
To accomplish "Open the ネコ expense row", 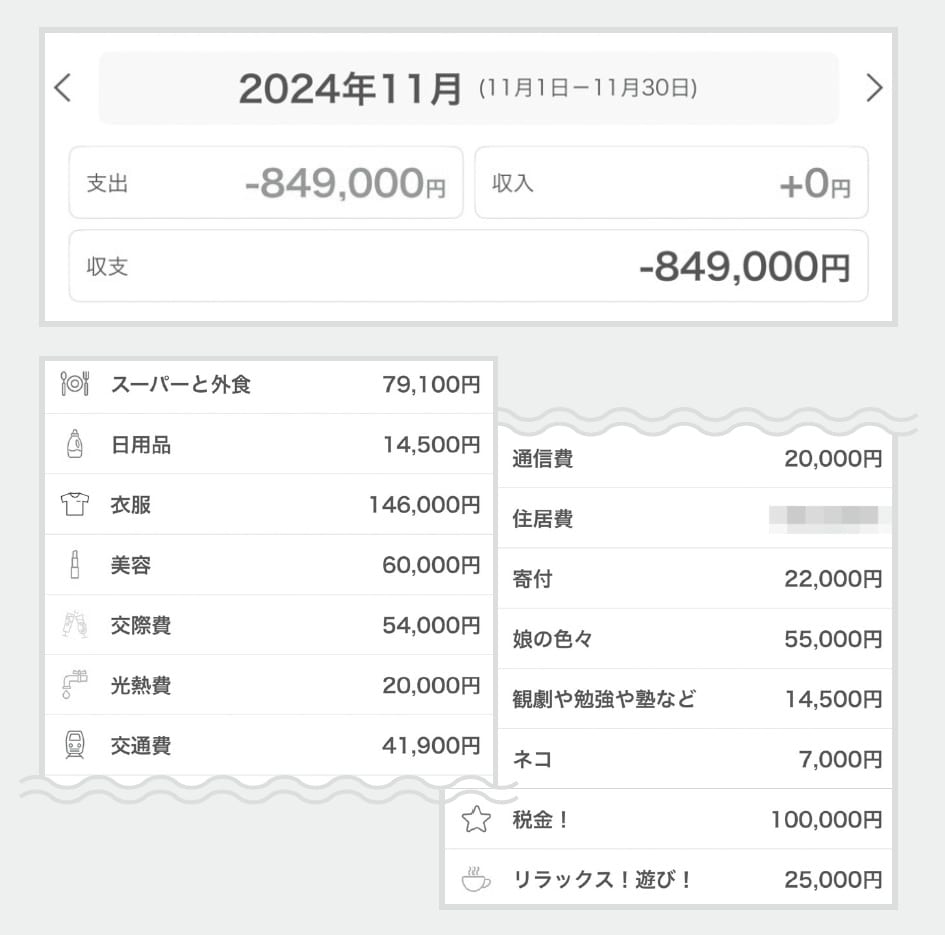I will pos(696,760).
